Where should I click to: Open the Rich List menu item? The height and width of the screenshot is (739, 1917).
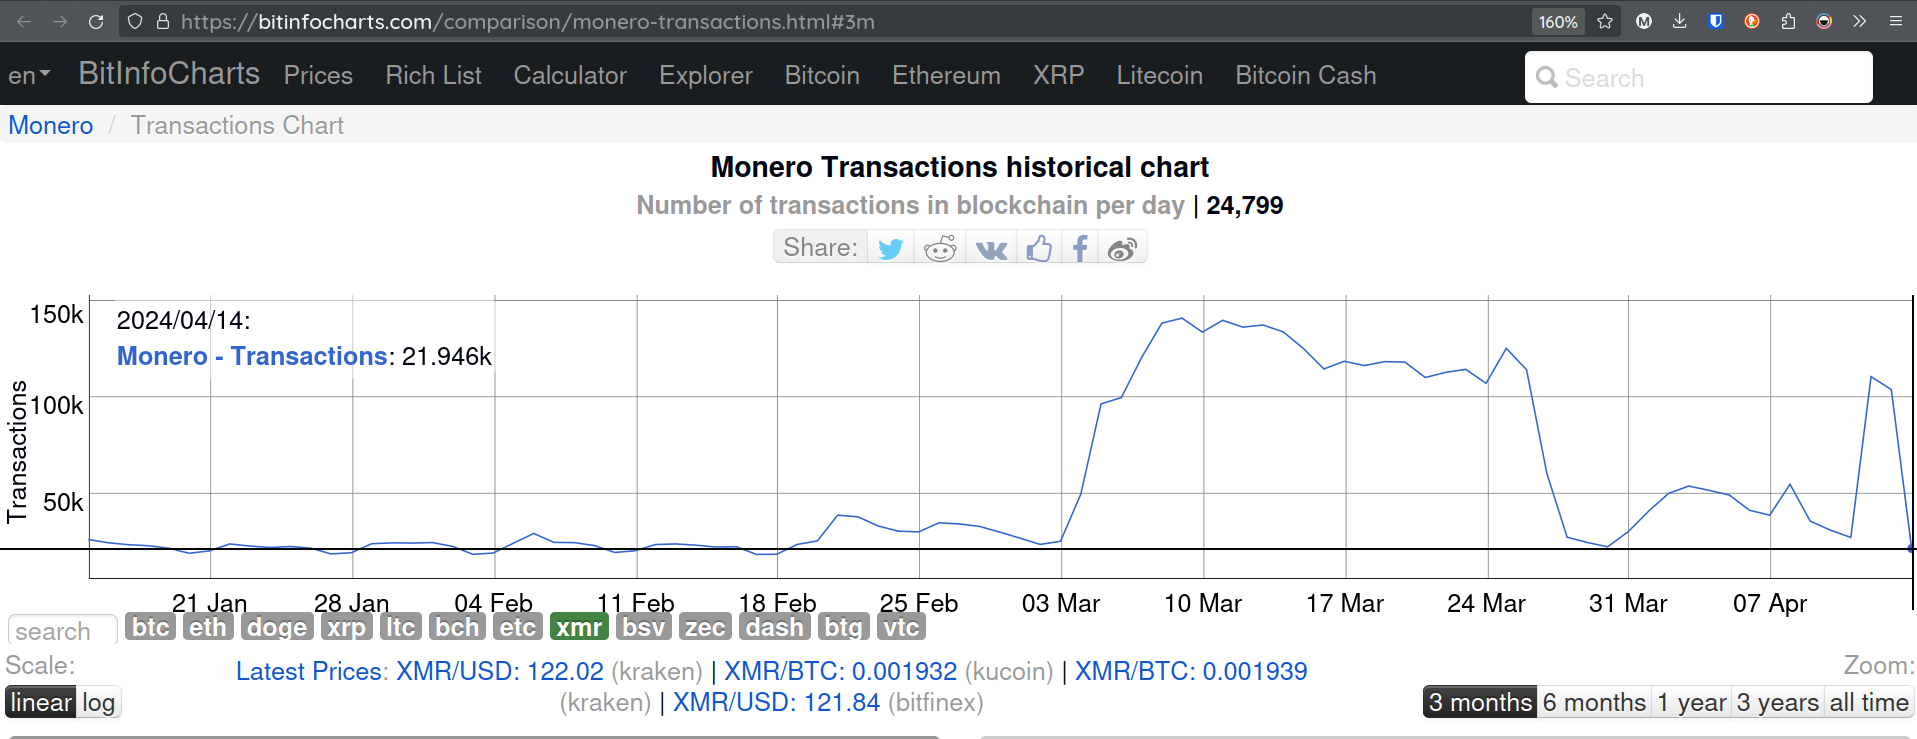[x=433, y=75]
